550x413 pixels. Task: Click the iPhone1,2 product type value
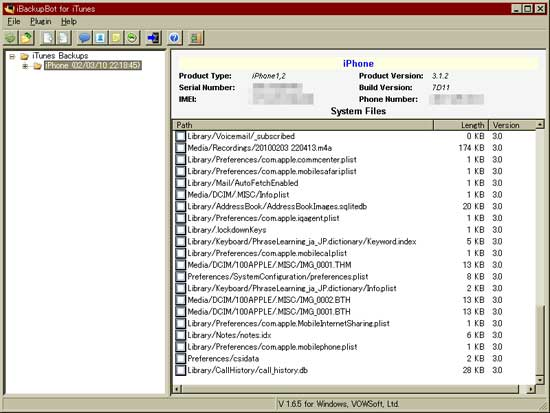click(x=269, y=76)
